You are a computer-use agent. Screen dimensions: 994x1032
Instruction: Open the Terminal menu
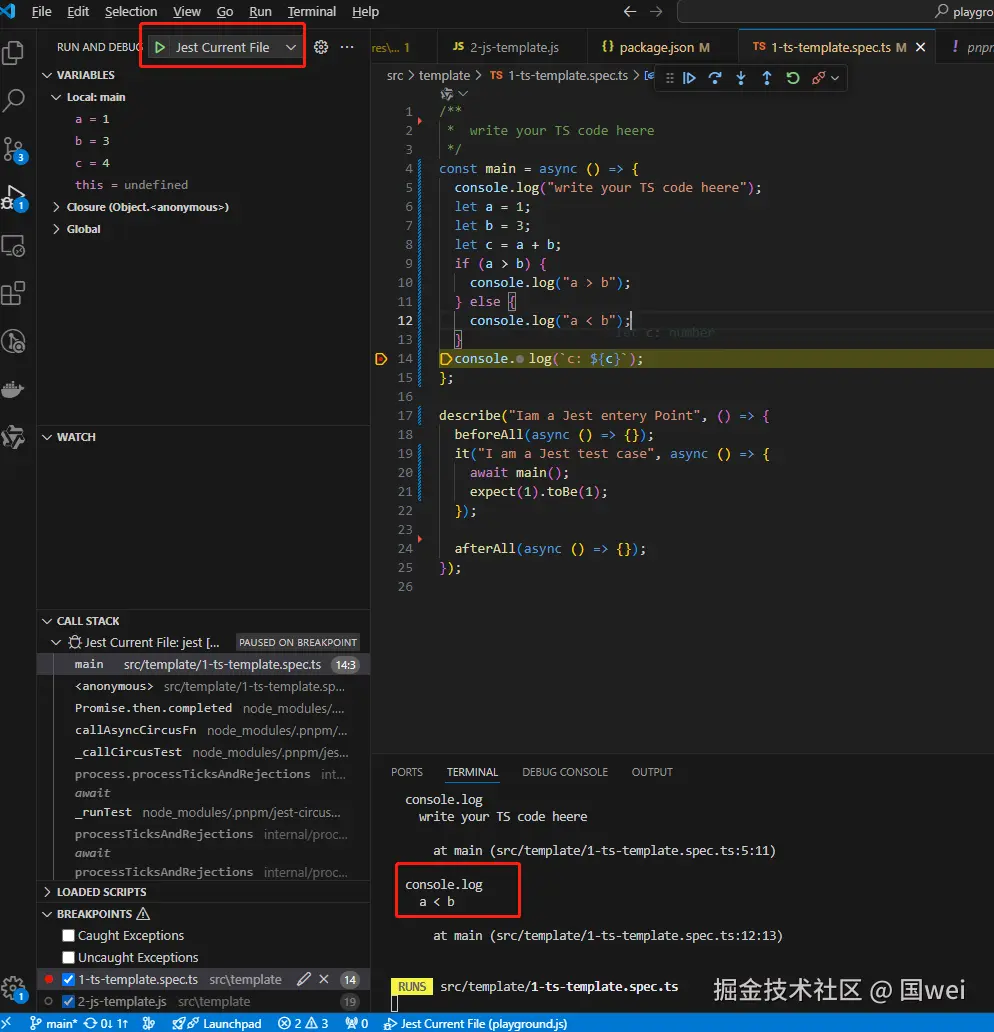[x=311, y=11]
